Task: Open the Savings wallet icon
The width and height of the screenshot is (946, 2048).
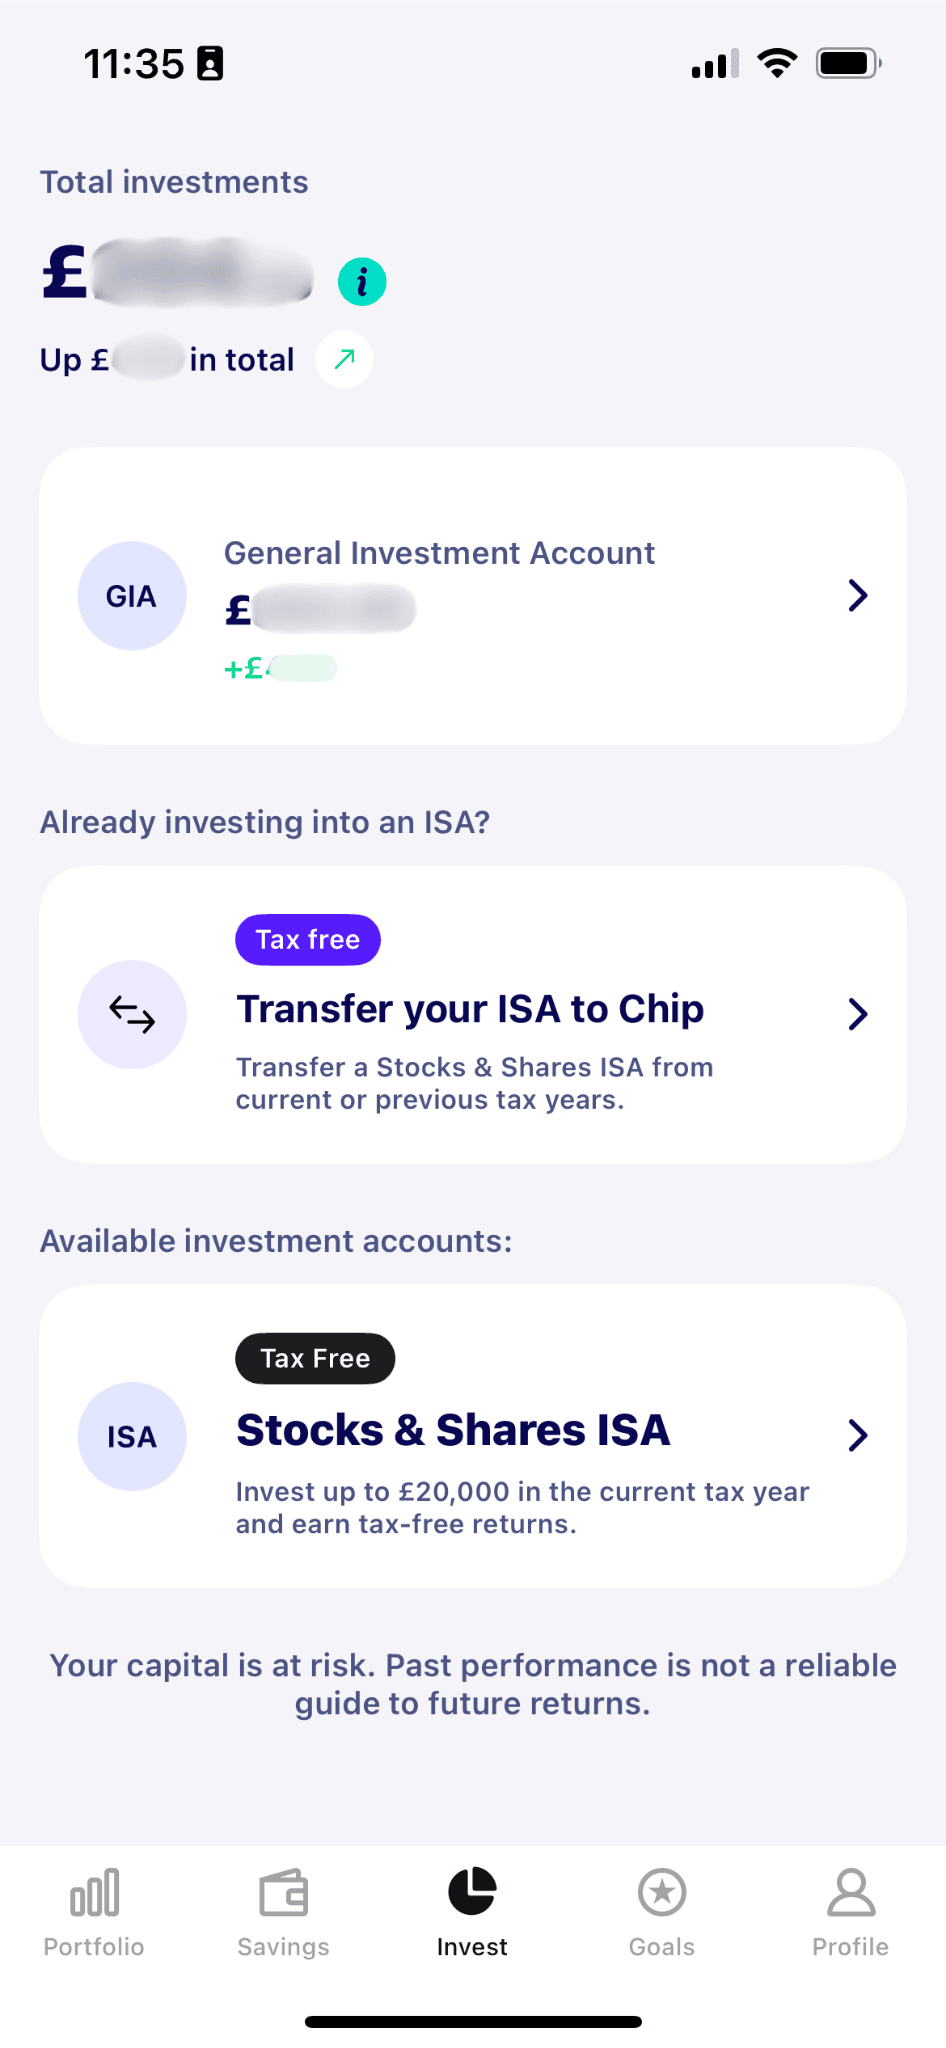Action: click(283, 1893)
